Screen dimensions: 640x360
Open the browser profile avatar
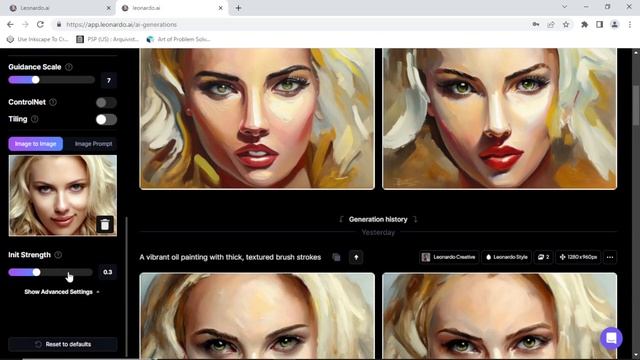(614, 24)
